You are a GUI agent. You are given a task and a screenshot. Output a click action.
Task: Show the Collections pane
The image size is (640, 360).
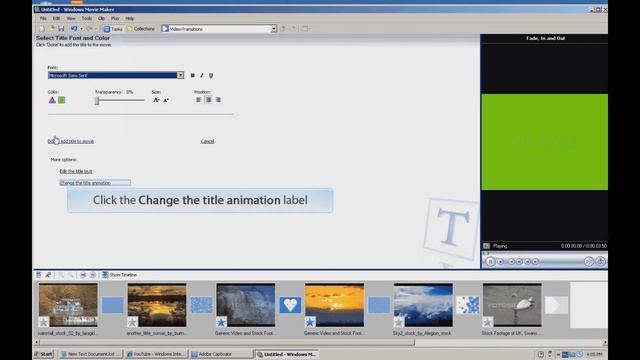pyautogui.click(x=141, y=29)
